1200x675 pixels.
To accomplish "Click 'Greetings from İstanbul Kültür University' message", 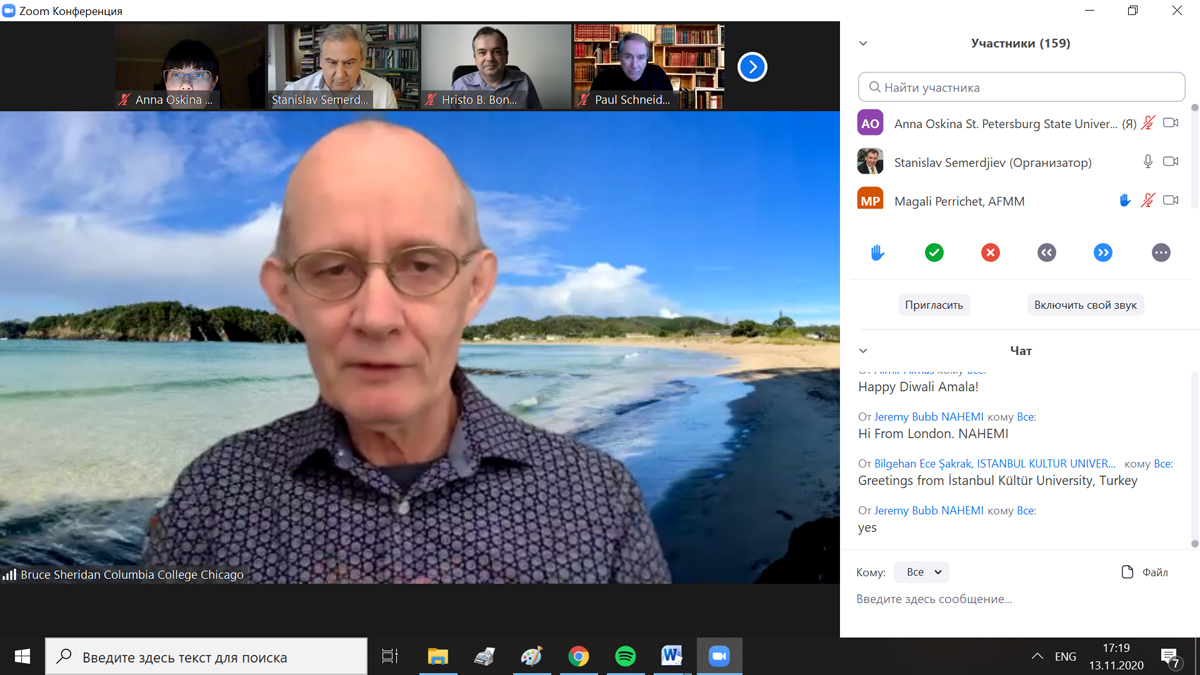I will 998,481.
